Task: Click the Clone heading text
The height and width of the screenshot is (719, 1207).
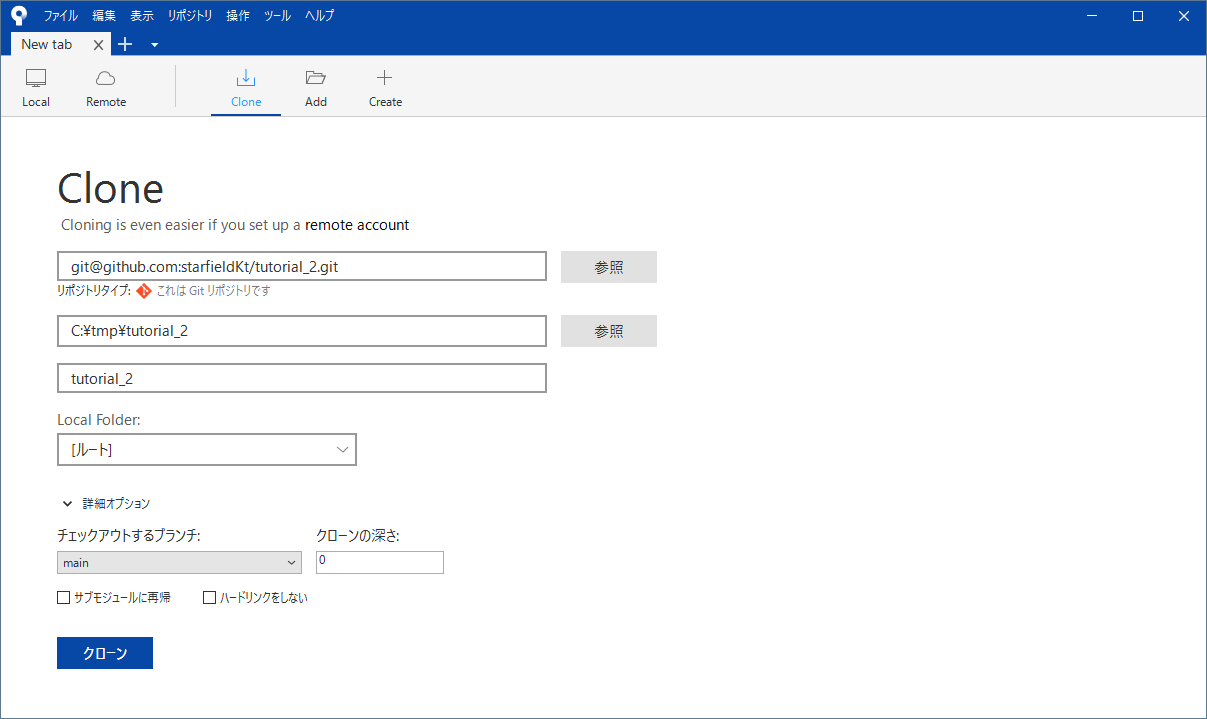Action: pos(110,188)
